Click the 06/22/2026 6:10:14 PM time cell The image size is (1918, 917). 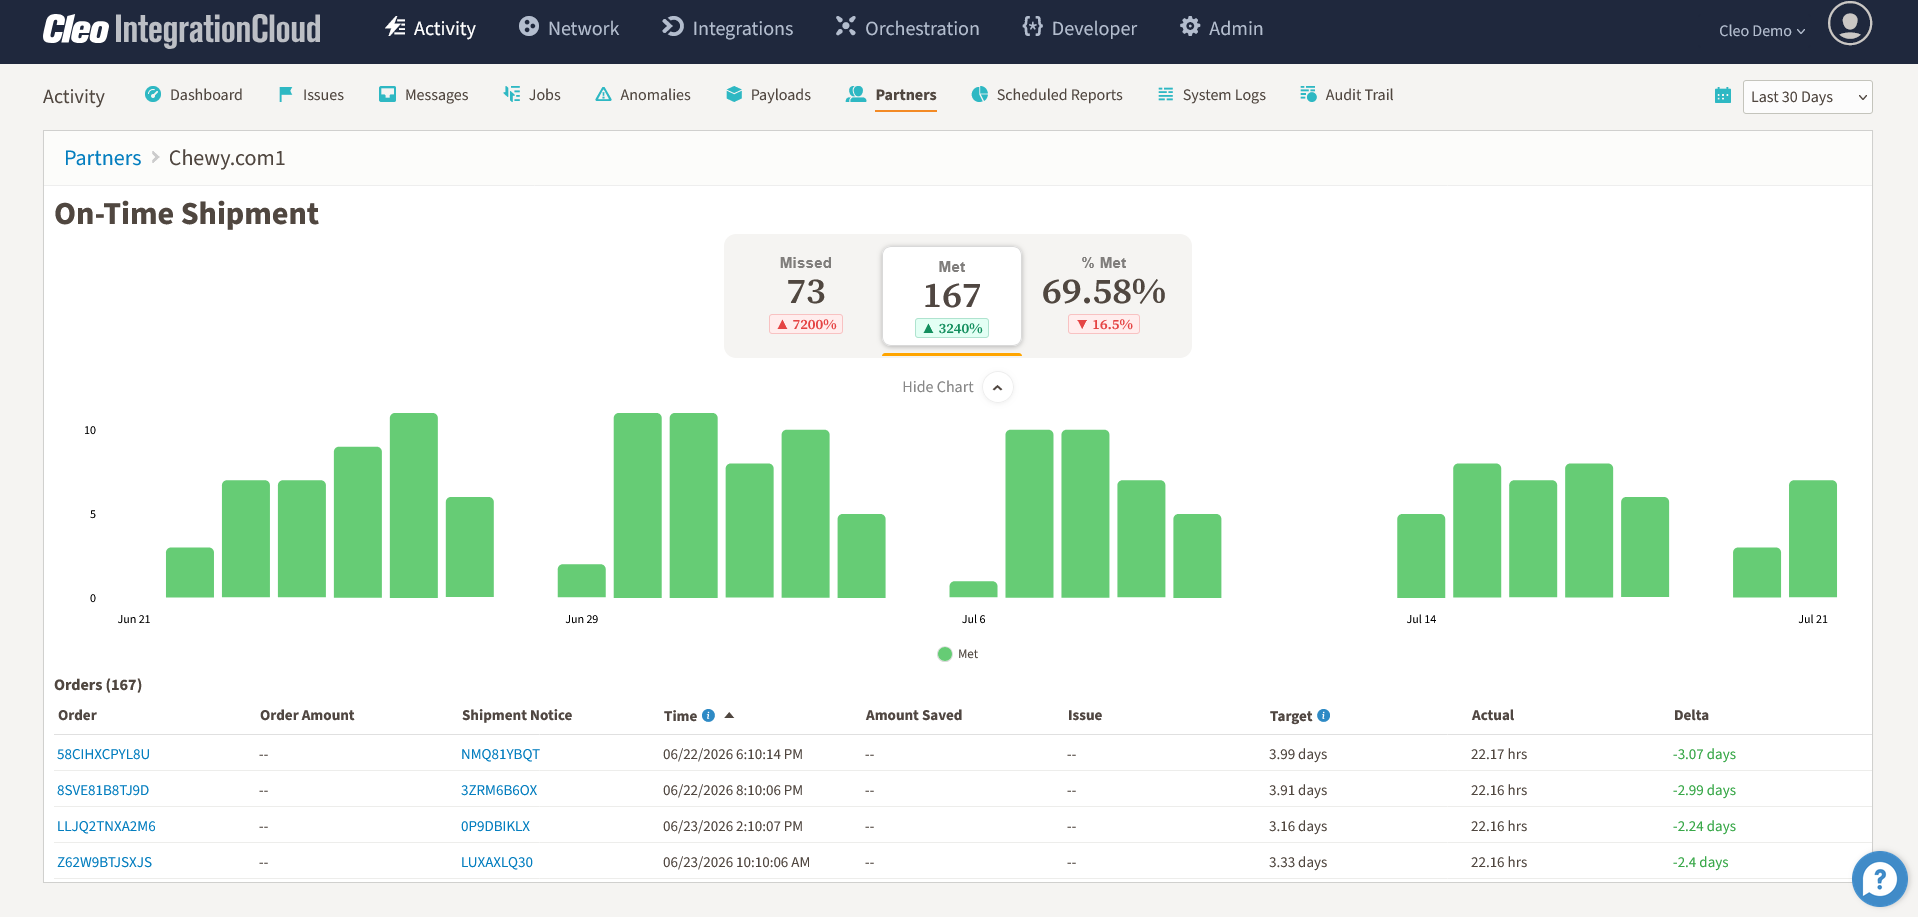click(733, 754)
